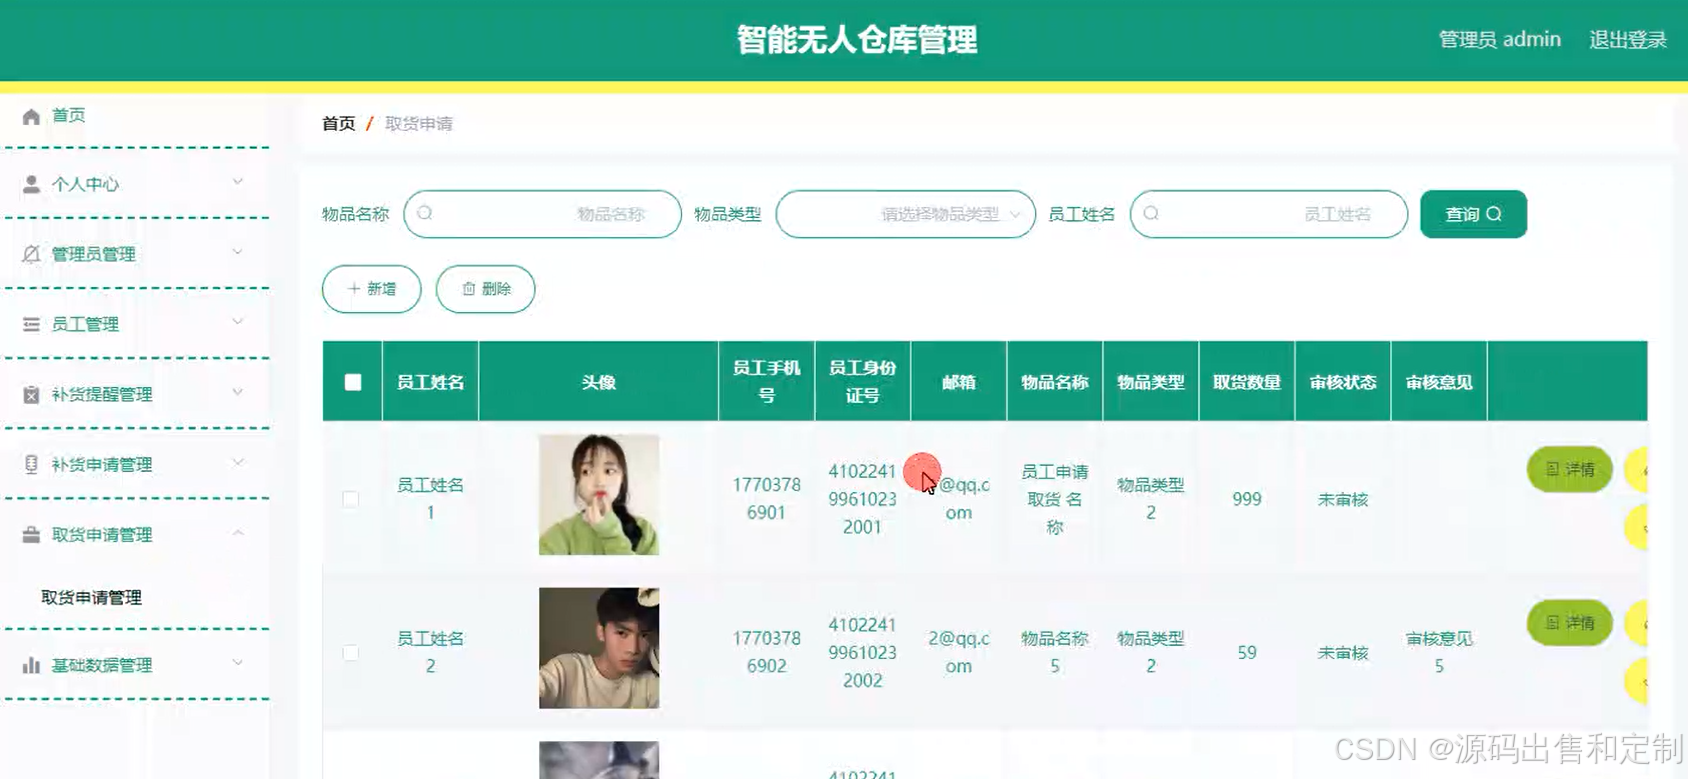The image size is (1688, 779).
Task: Click the search icon in 物品名称 field
Action: pos(425,213)
